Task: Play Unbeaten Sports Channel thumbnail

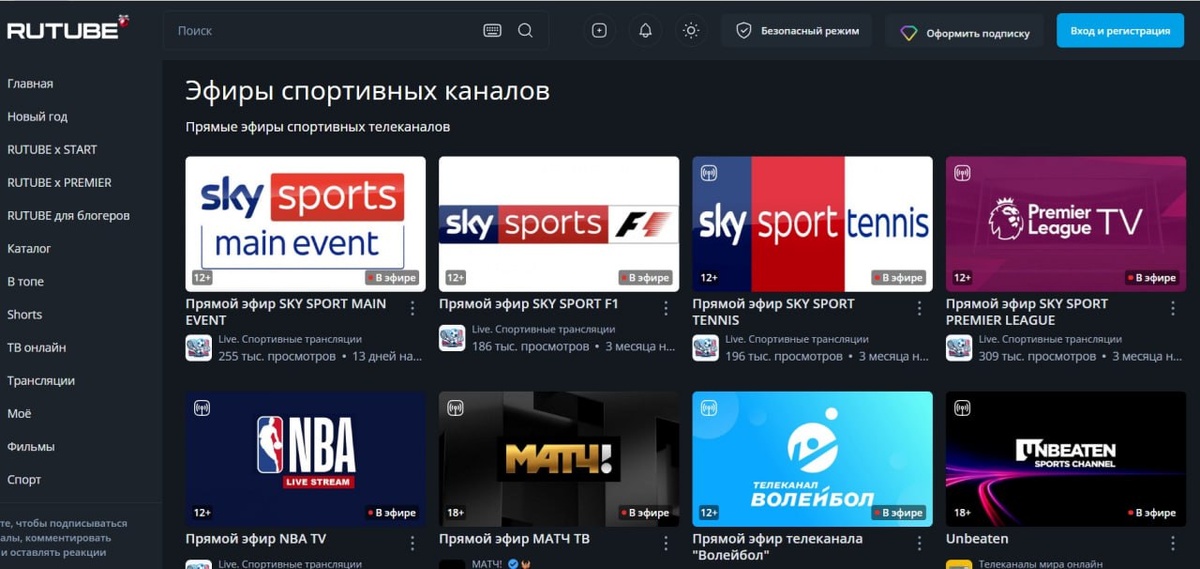Action: coord(1066,459)
